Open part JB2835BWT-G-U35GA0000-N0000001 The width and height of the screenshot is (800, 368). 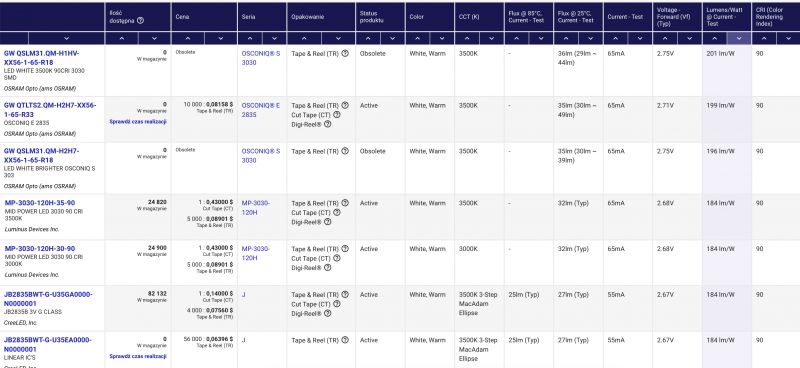[x=48, y=299]
